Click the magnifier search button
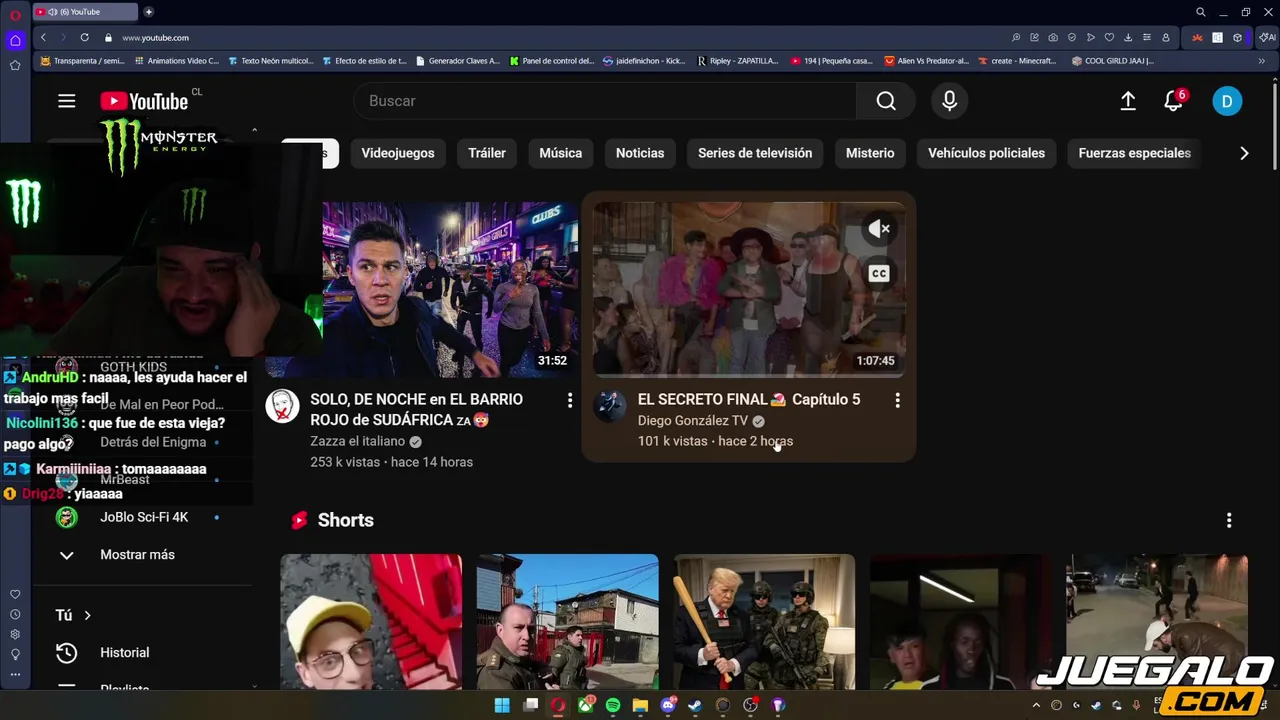Viewport: 1280px width, 720px height. tap(886, 101)
